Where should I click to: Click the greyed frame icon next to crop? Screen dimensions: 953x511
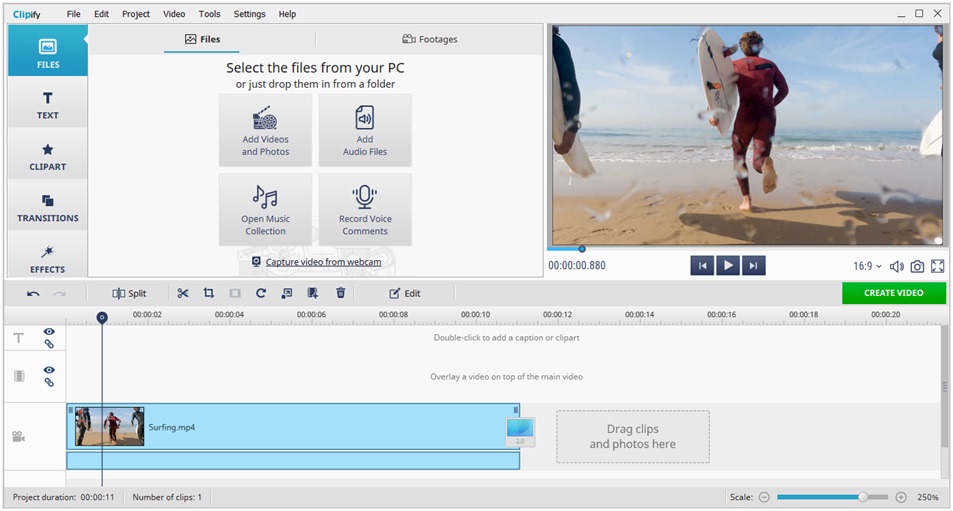[x=235, y=293]
